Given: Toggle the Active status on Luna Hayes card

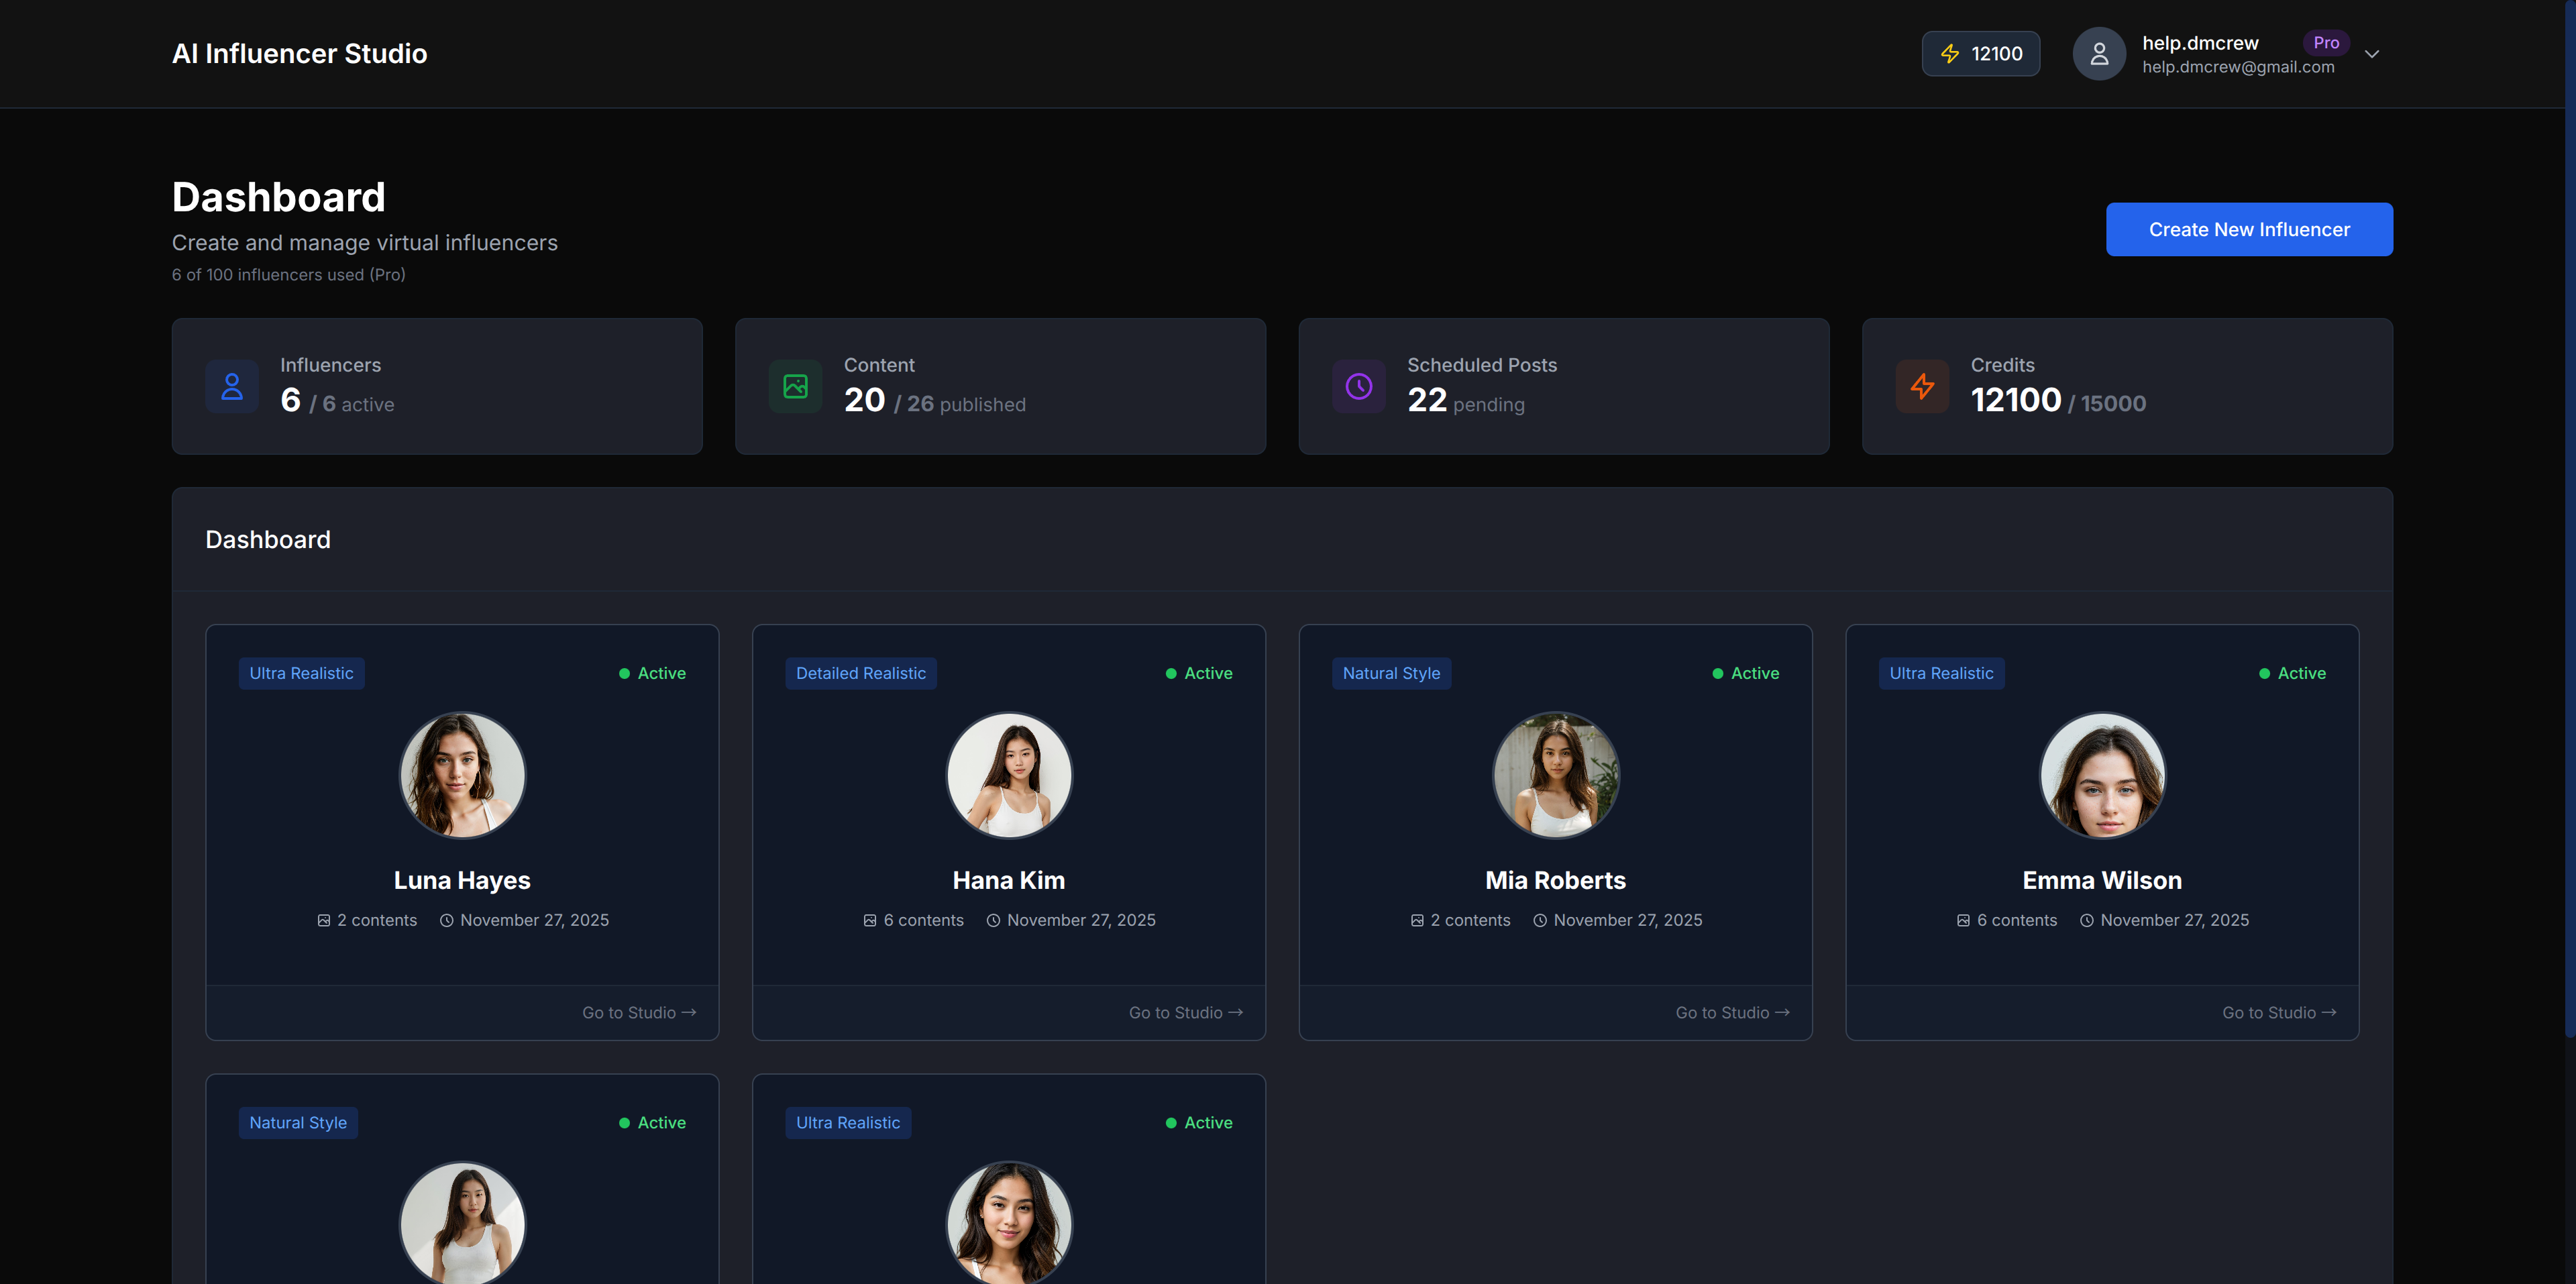Looking at the screenshot, I should (x=652, y=673).
